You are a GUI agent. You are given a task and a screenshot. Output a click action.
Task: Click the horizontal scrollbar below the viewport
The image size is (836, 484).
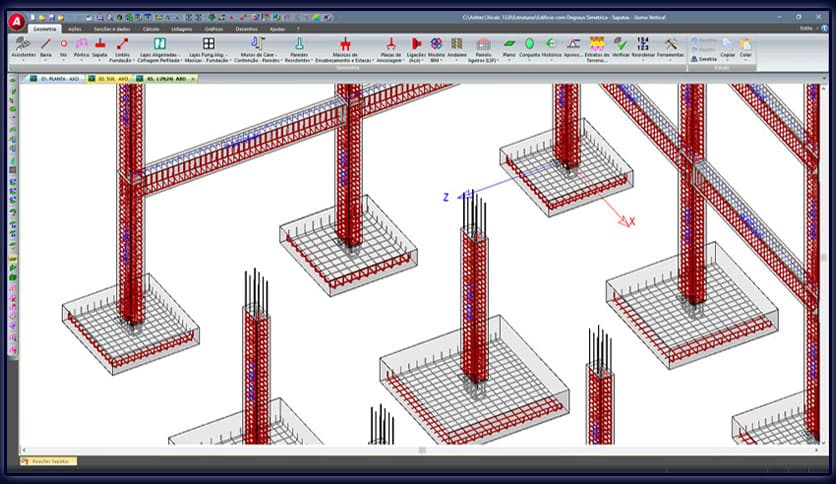point(422,450)
